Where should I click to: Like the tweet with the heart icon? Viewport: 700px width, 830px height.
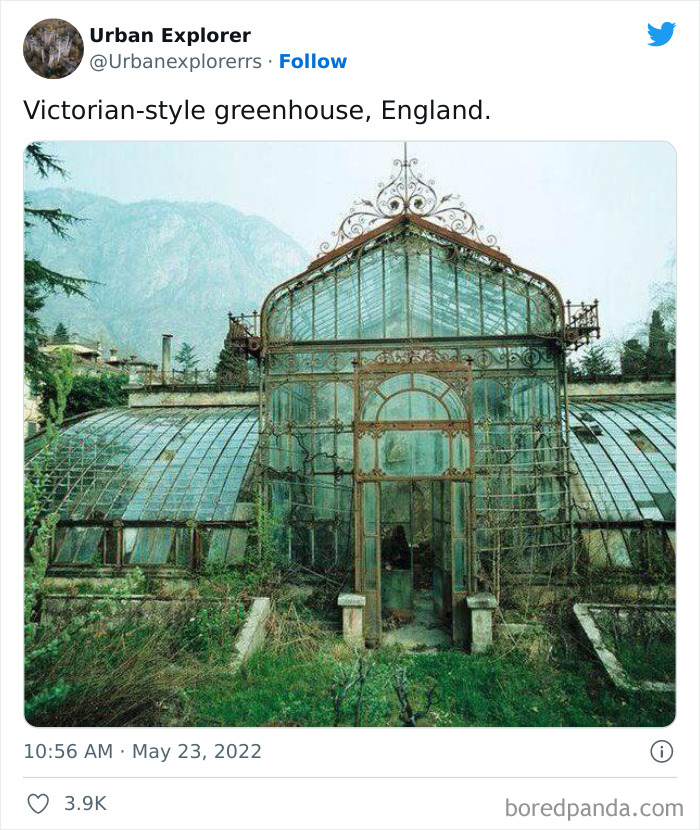(38, 803)
